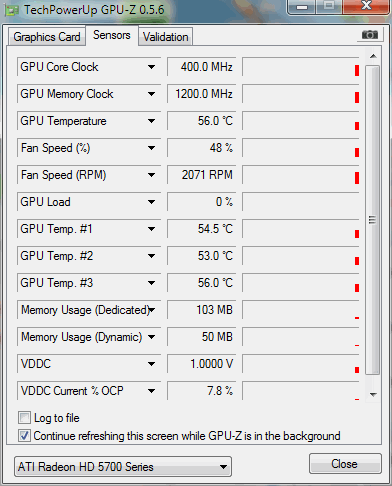The height and width of the screenshot is (486, 392).
Task: Select the ATI Radeon HD 5700 Series combo box
Action: tap(123, 467)
